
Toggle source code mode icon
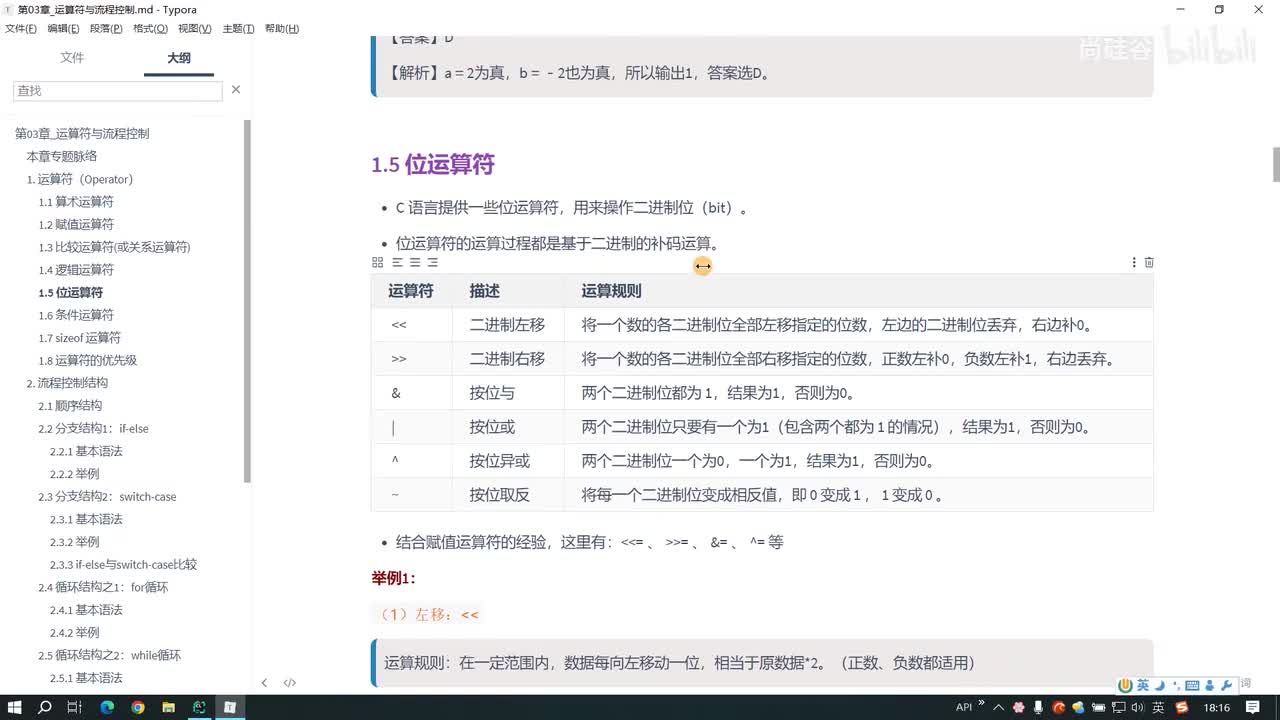pyautogui.click(x=289, y=683)
